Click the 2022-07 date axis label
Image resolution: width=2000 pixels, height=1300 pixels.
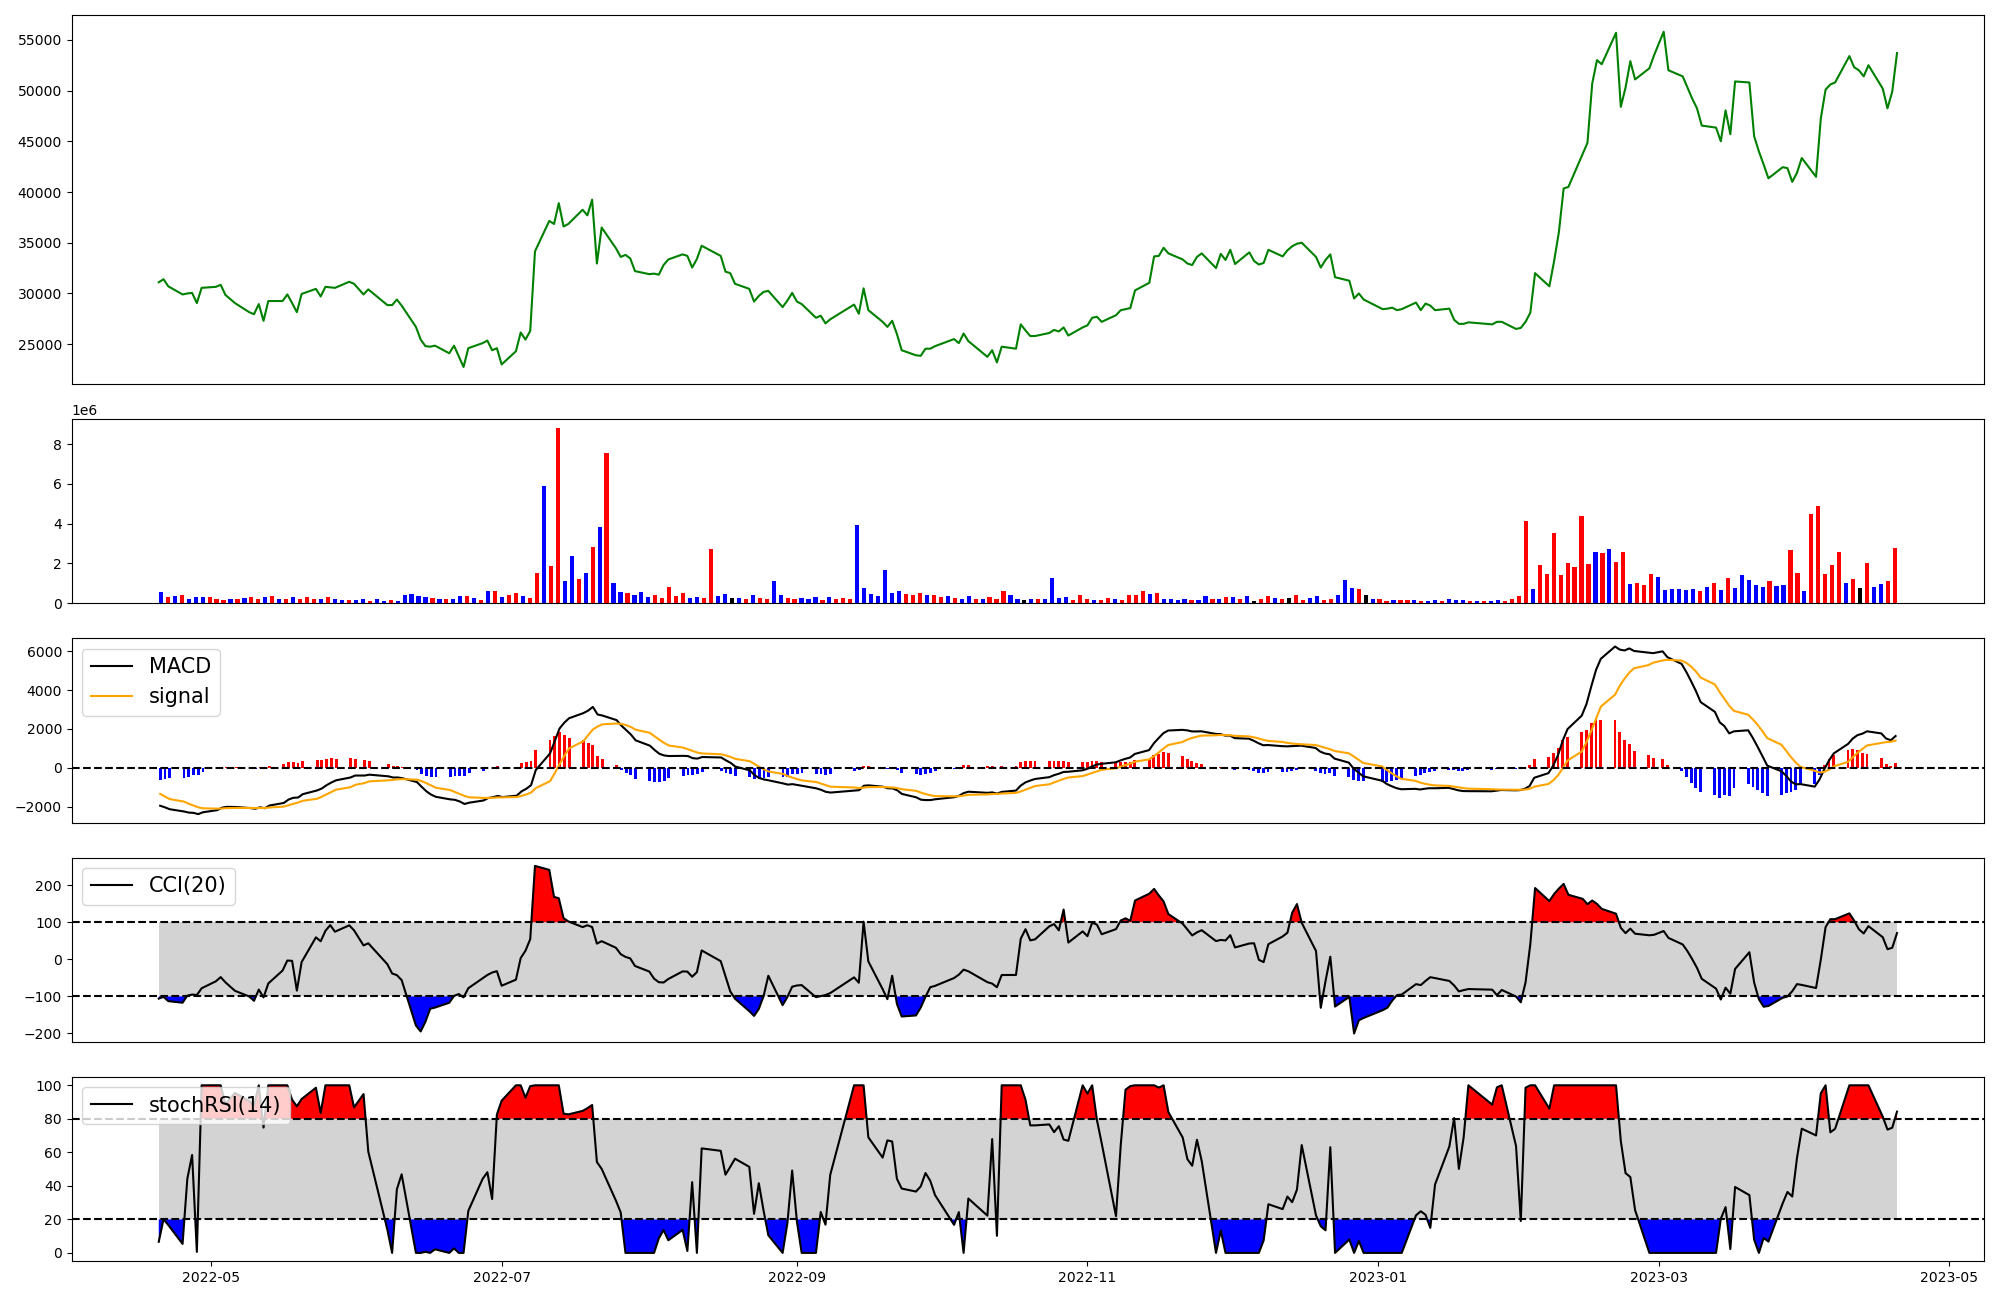point(502,1277)
